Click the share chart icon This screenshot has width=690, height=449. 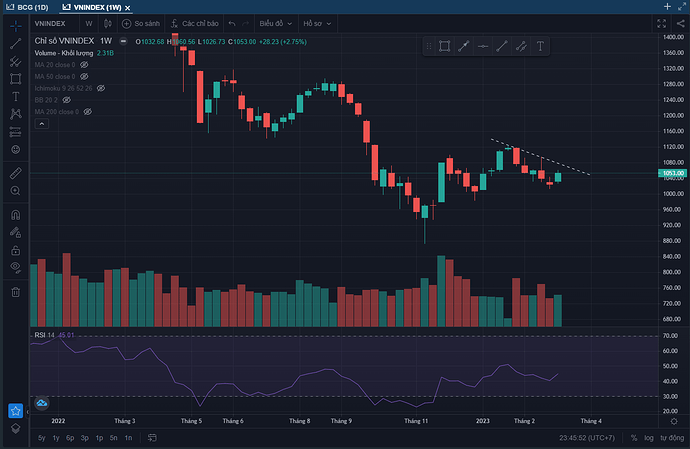click(680, 22)
